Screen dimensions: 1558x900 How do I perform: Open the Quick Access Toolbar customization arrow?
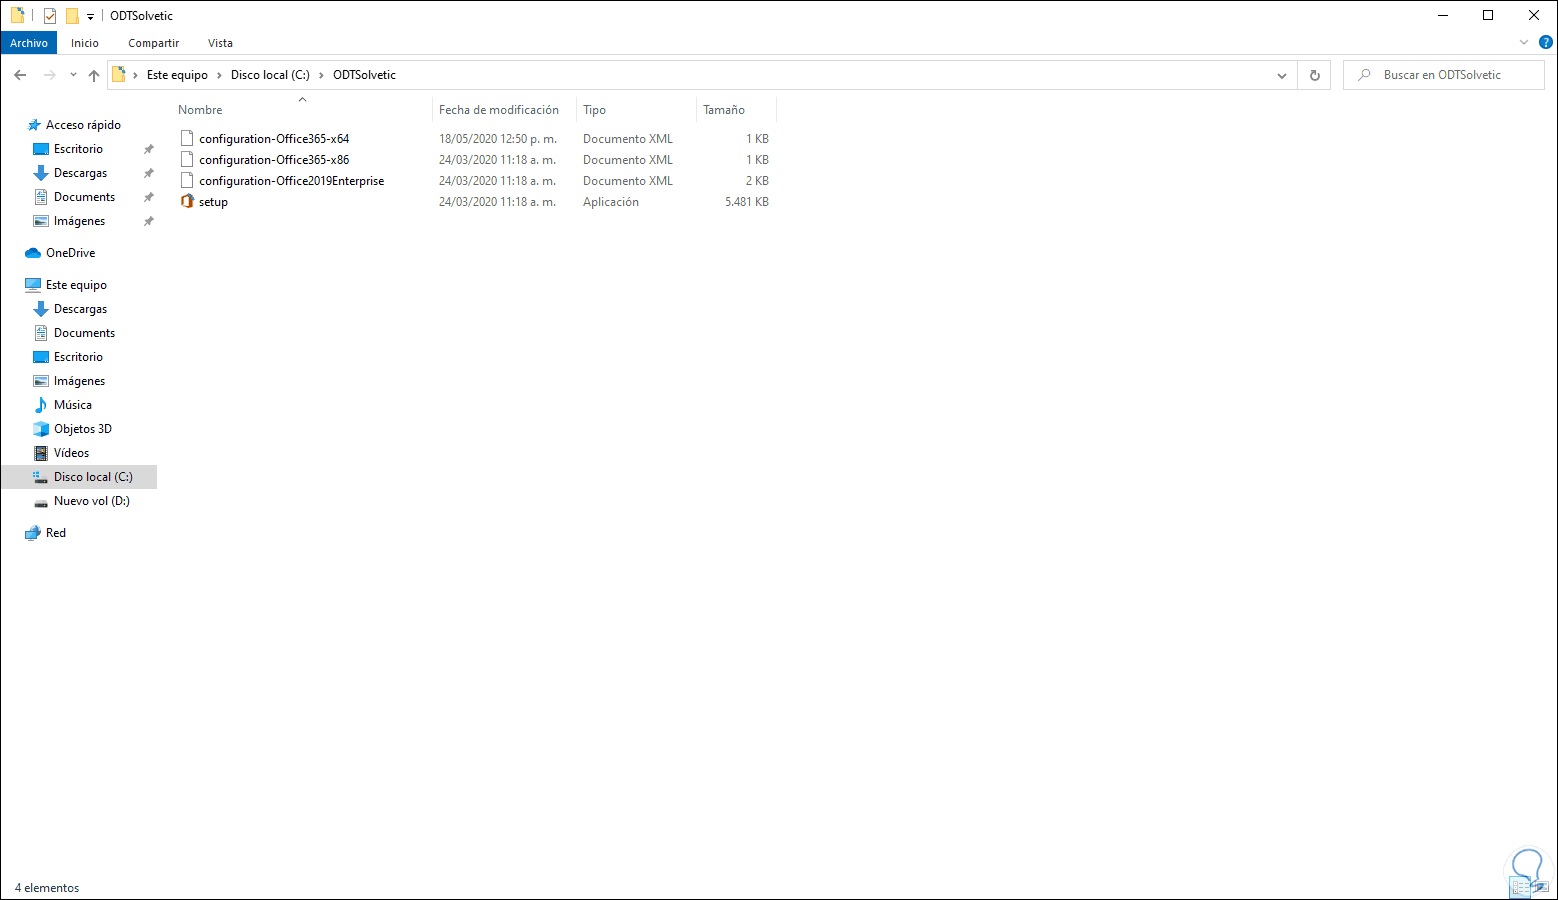tap(90, 15)
